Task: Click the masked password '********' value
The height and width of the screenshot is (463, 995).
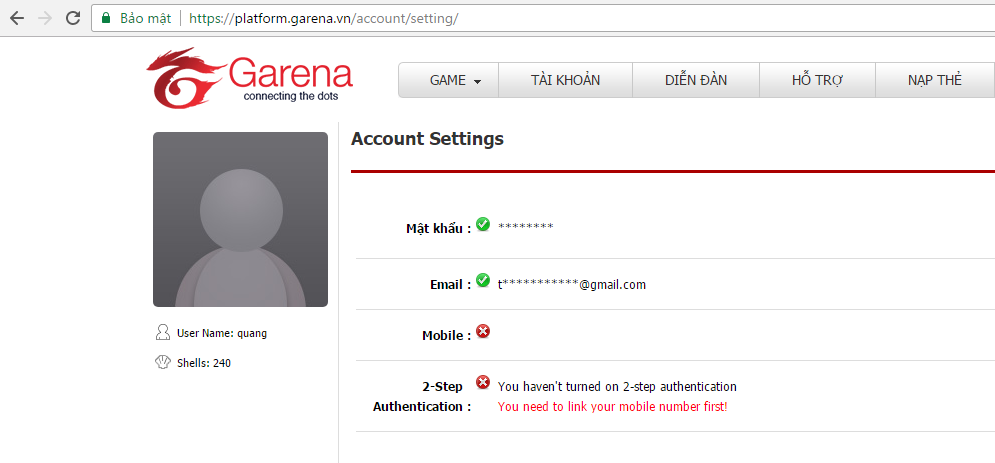Action: point(525,227)
